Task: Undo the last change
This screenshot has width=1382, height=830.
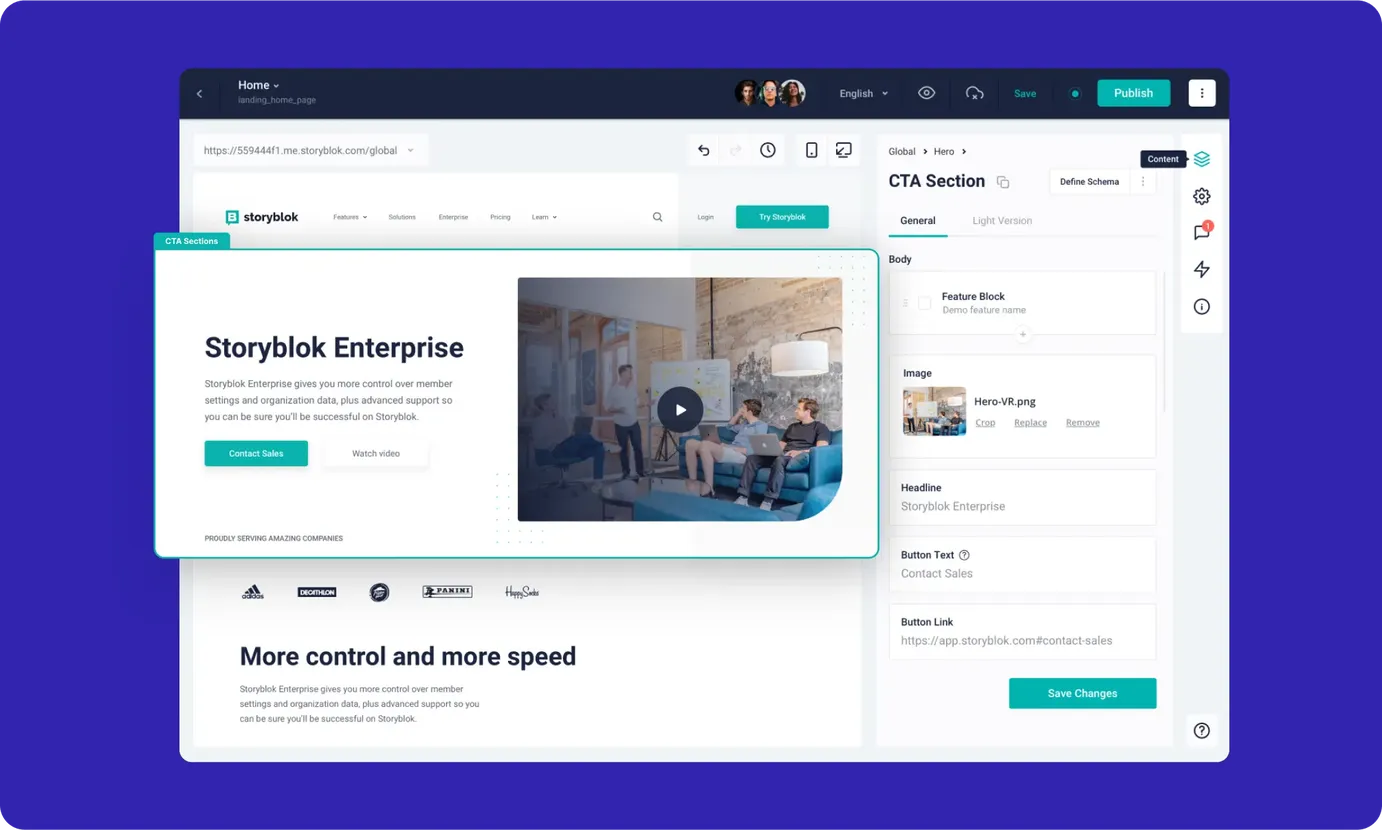Action: (704, 150)
